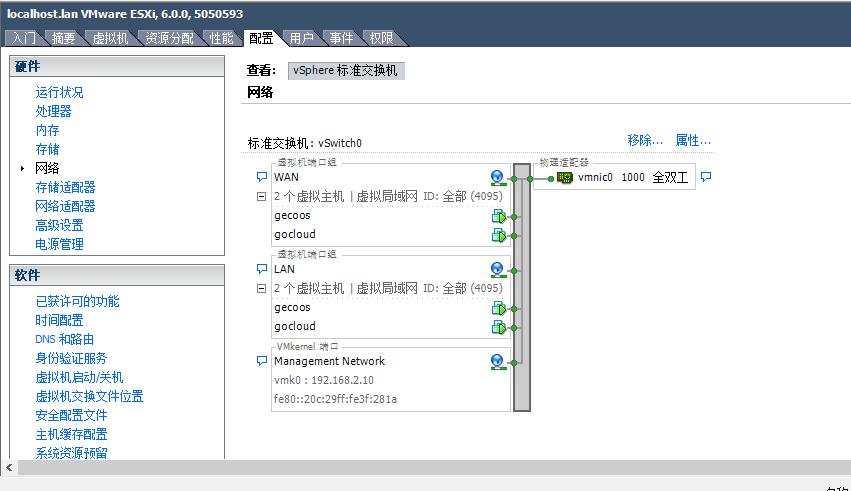Screen dimensions: 851x491
Task: Open 电源管理 settings
Action: (59, 244)
